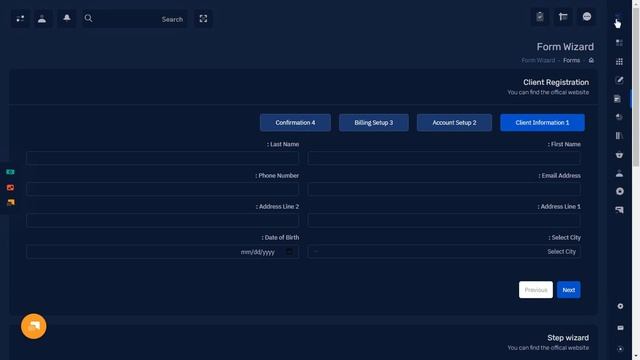640x360 pixels.
Task: Click the scrollbar down arrow at page bottom
Action: [x=636, y=357]
